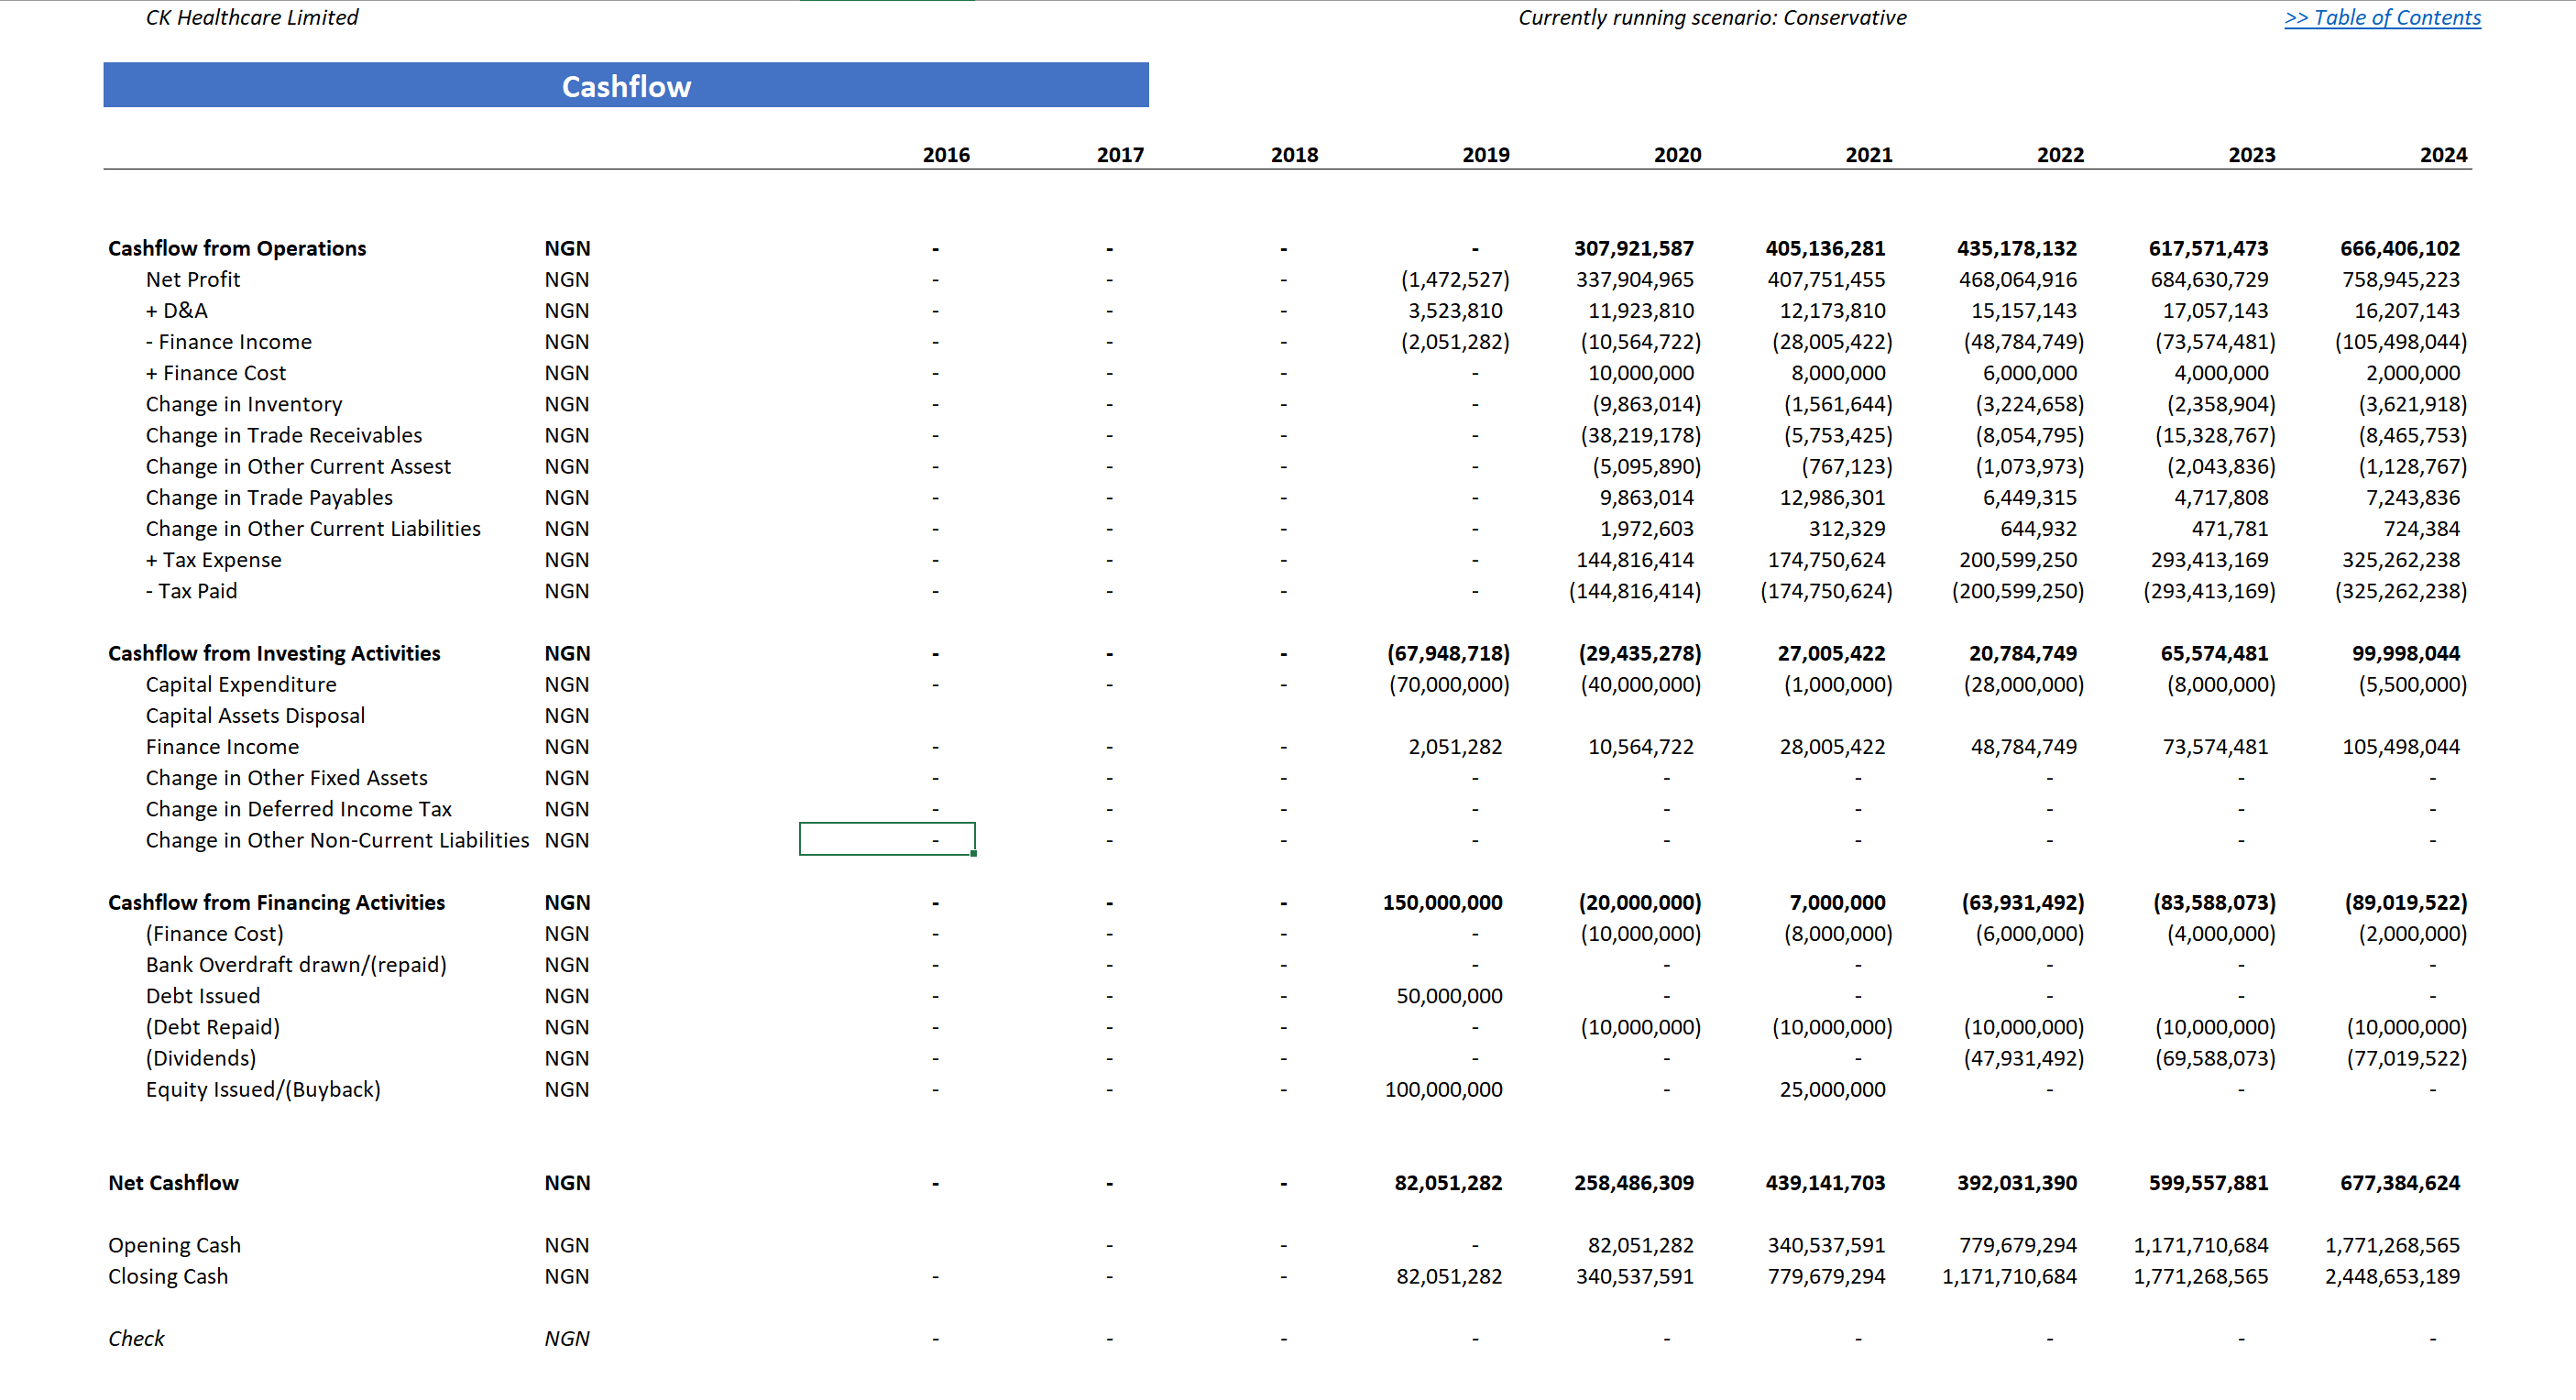Click the Closing Cash label
The image size is (2576, 1400).
coord(168,1275)
